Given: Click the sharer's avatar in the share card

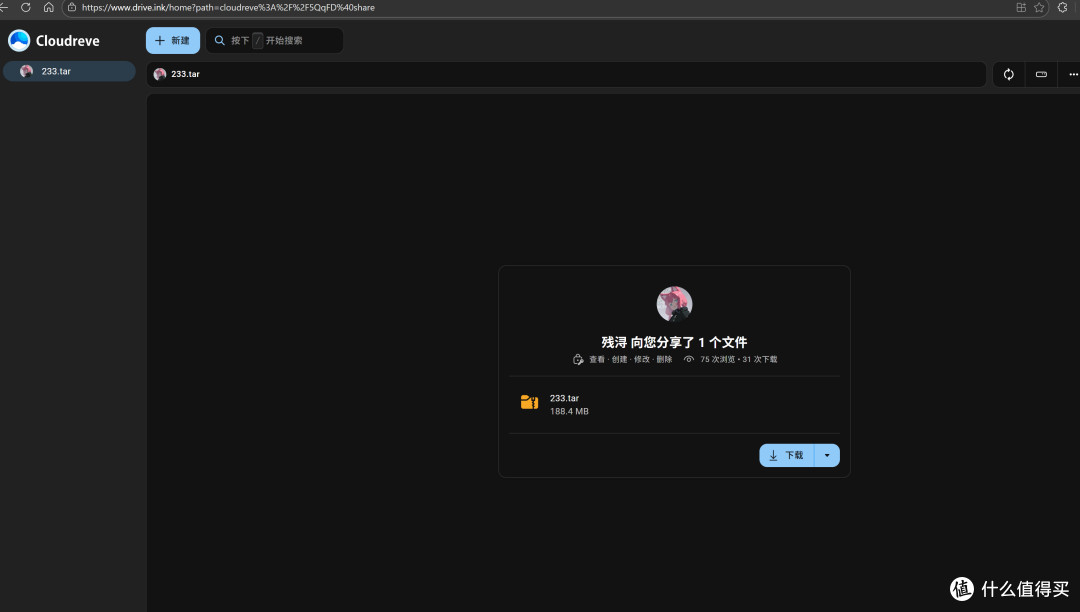Looking at the screenshot, I should click(674, 304).
